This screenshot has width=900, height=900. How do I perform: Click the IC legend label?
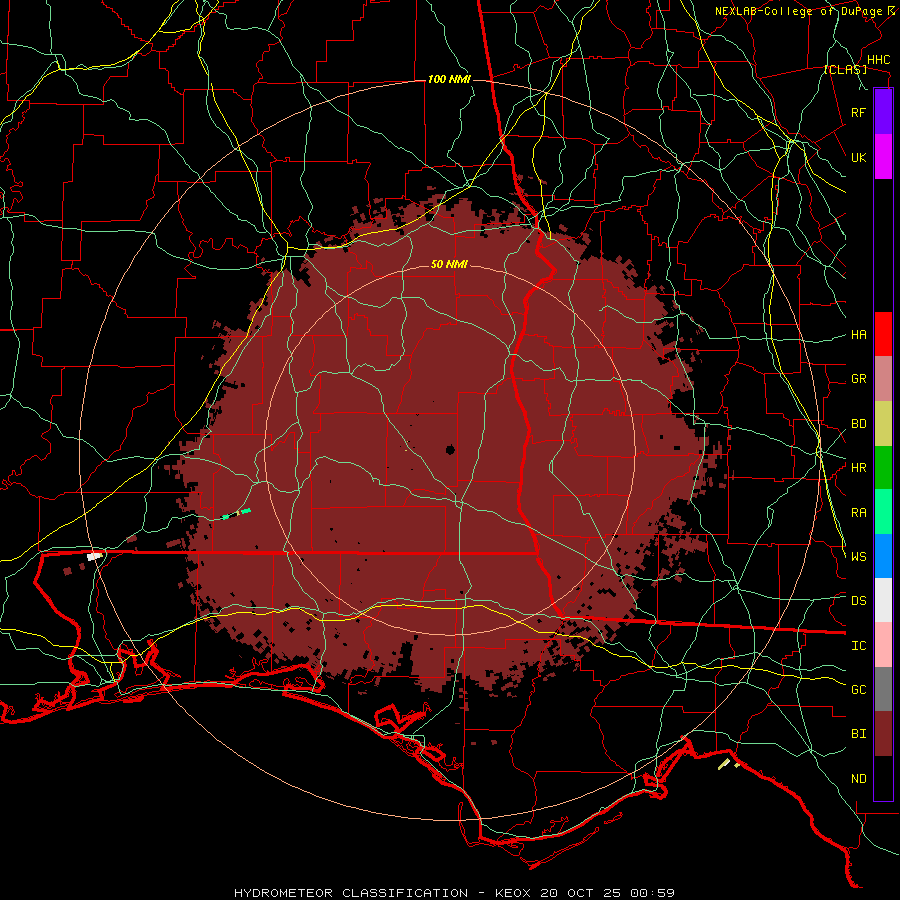[858, 646]
